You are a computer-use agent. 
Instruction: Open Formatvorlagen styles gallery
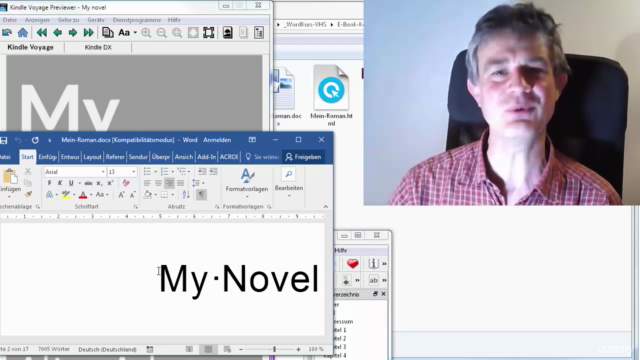[x=247, y=182]
